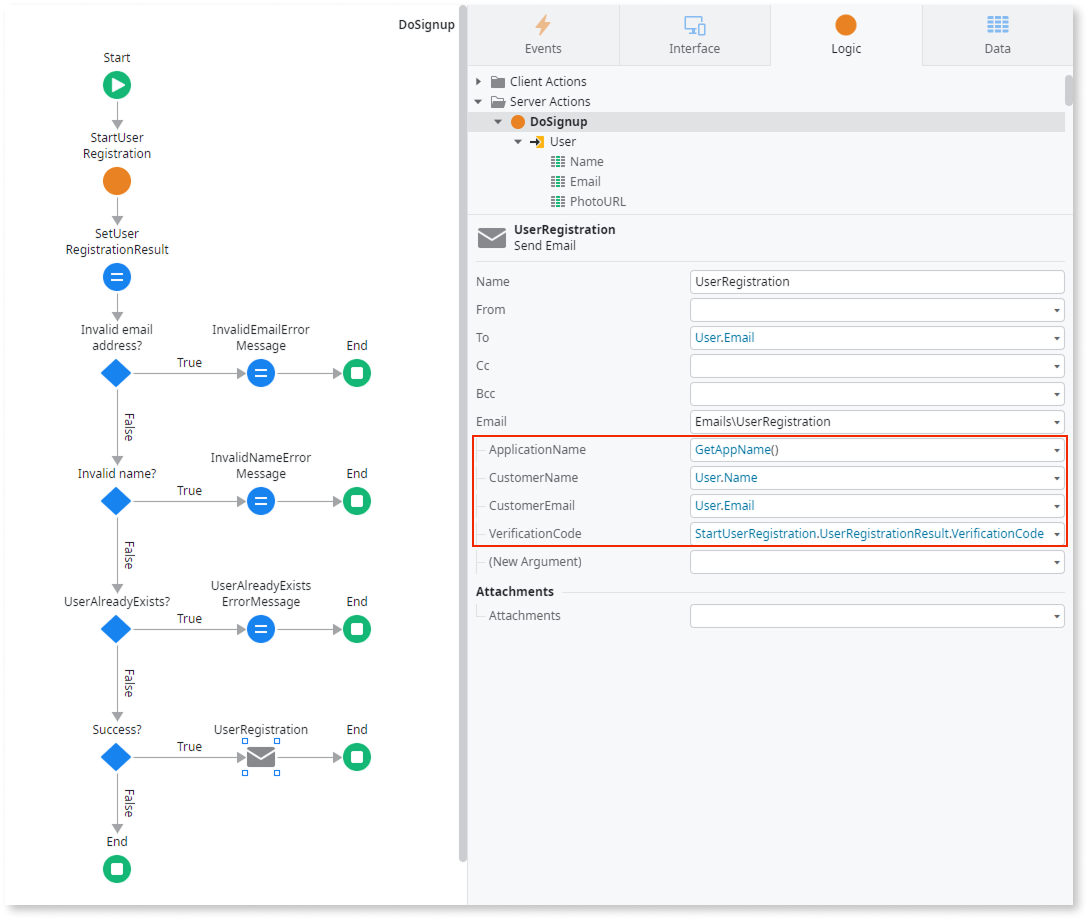The image size is (1088, 920).
Task: Open the CustomerName dropdown arrow
Action: point(1057,478)
